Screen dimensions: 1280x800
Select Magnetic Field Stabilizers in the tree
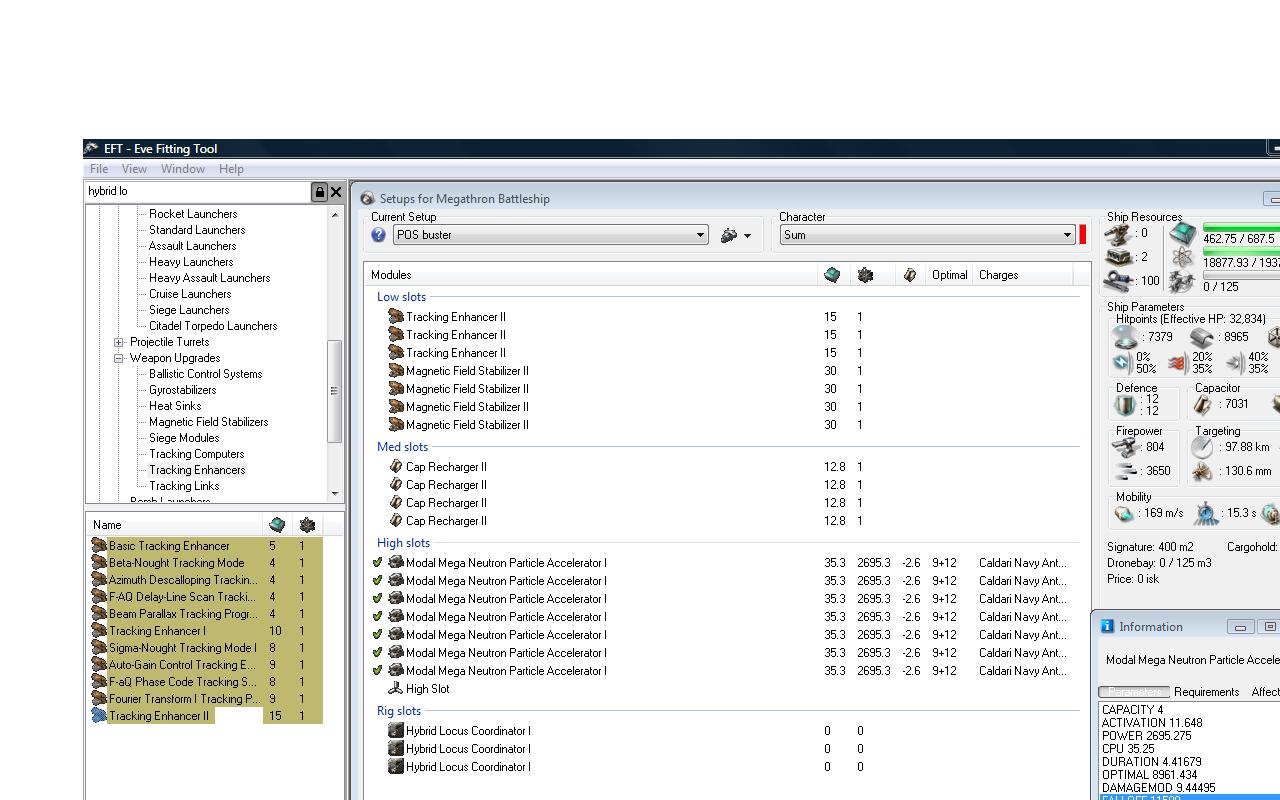coord(208,422)
